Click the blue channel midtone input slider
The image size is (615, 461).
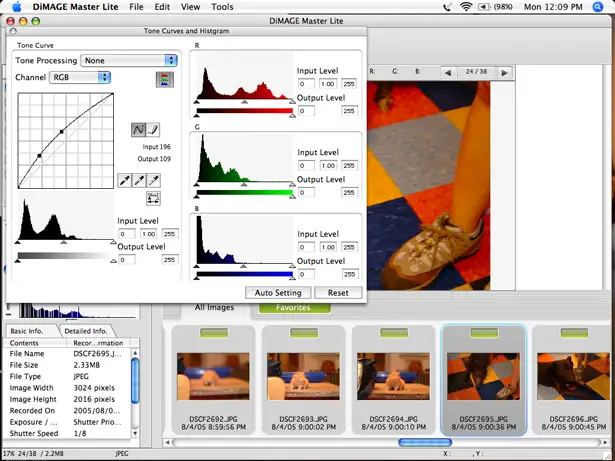tap(244, 266)
